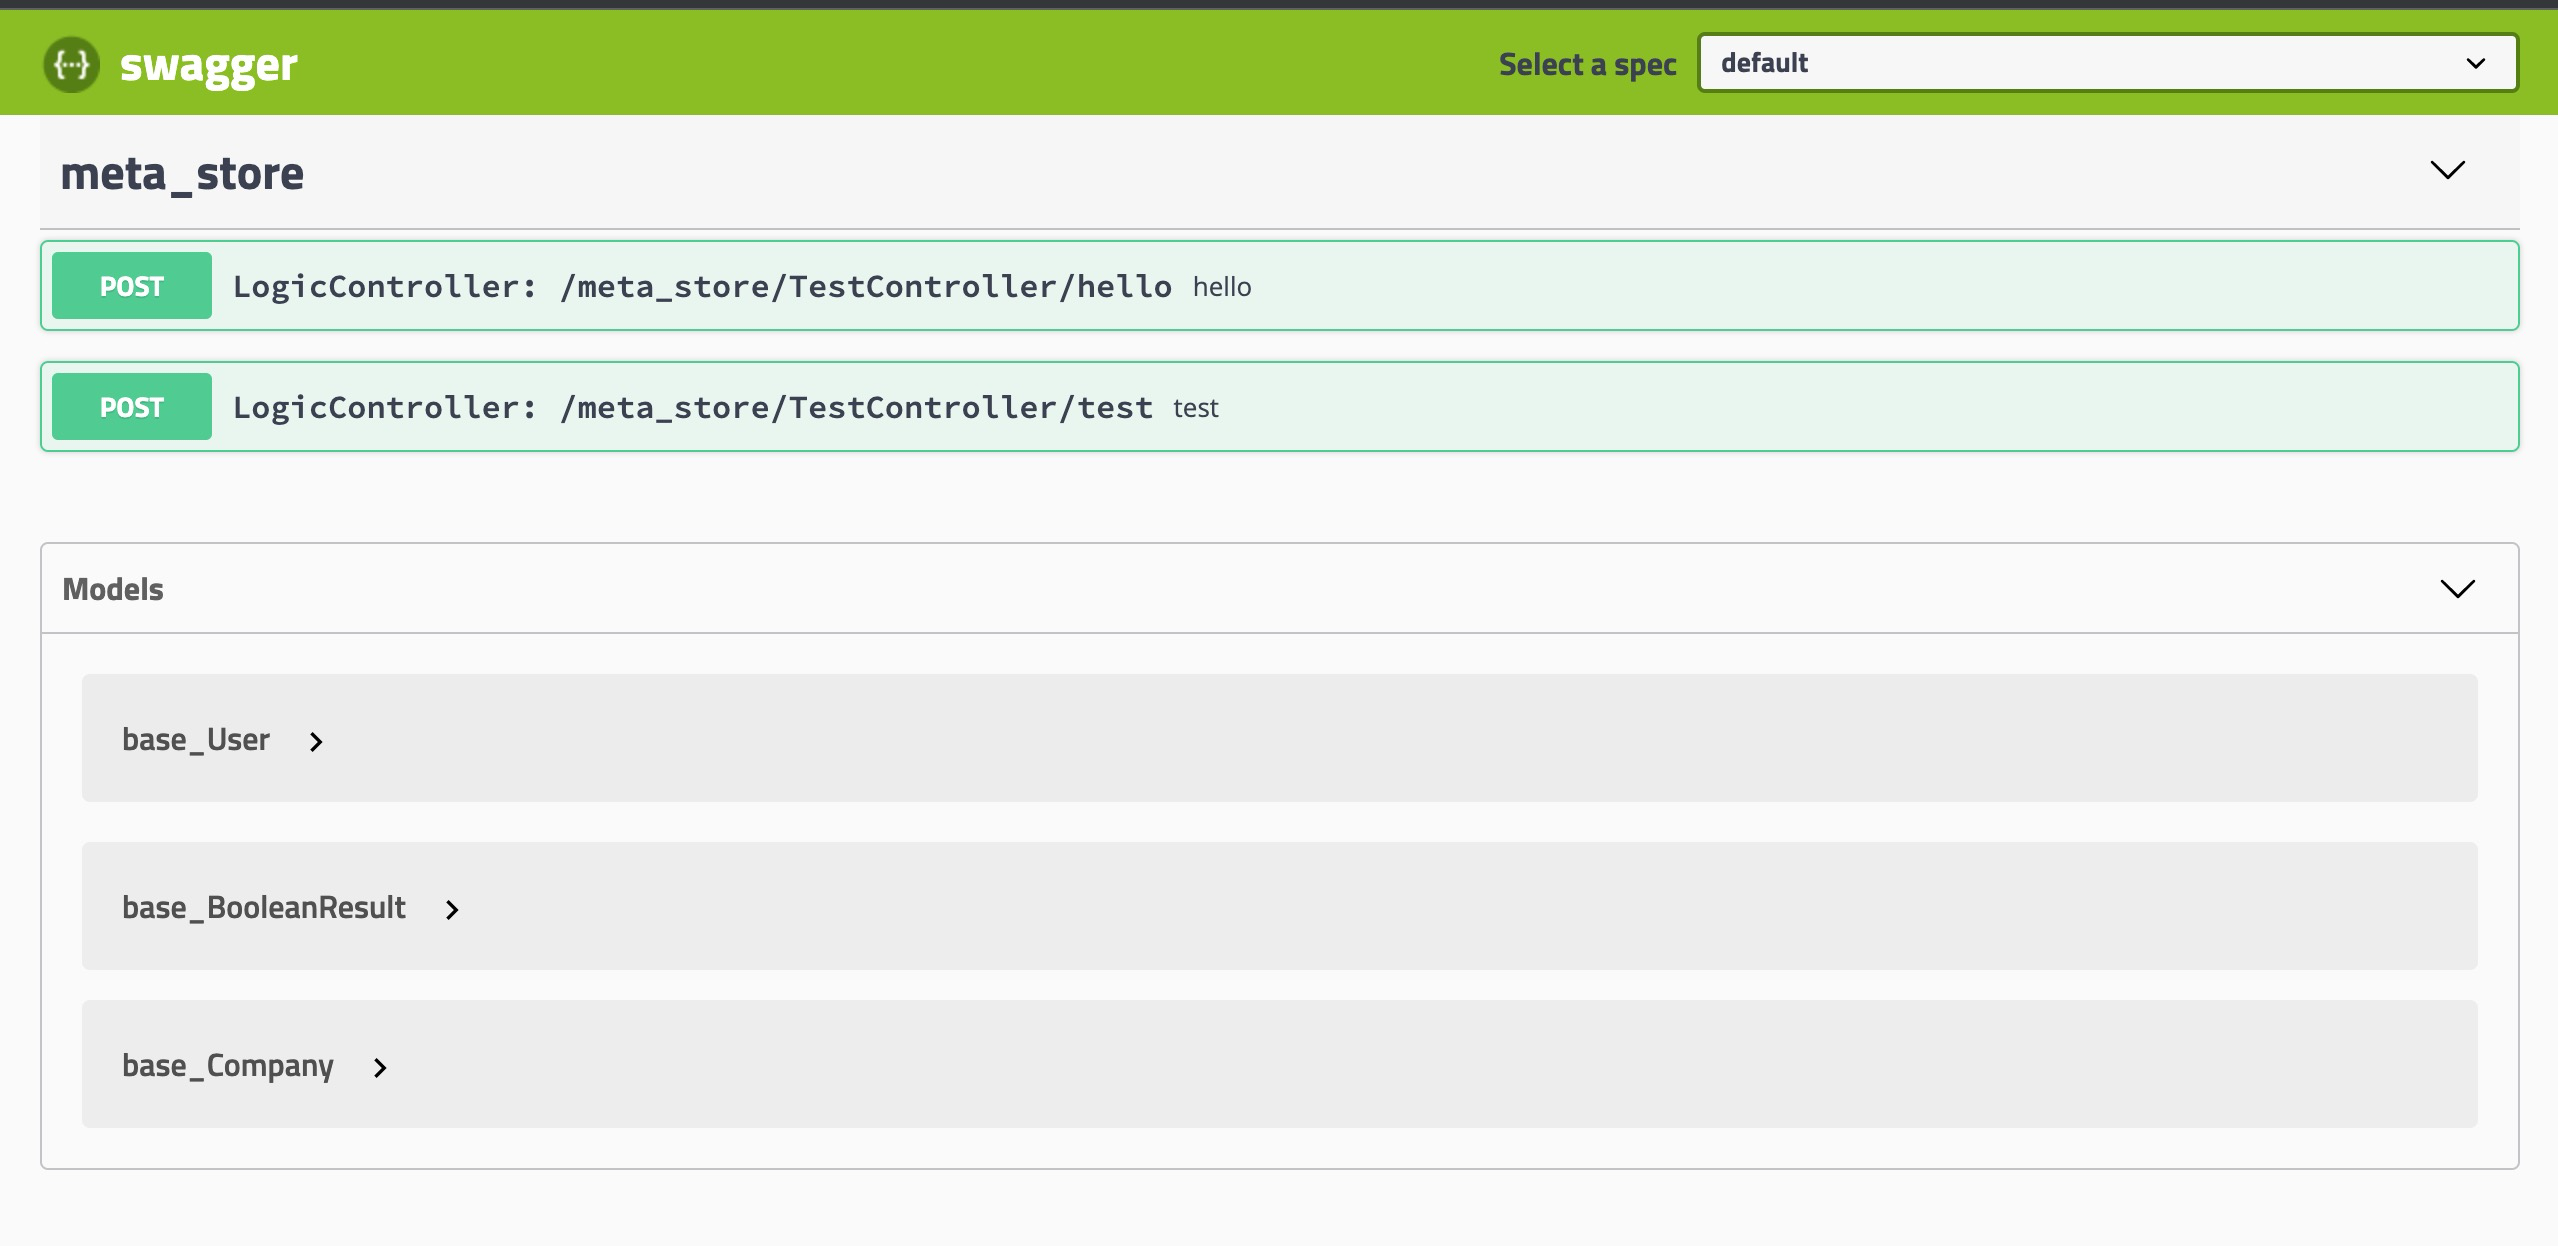Click the 'hello' summary text

1222,287
